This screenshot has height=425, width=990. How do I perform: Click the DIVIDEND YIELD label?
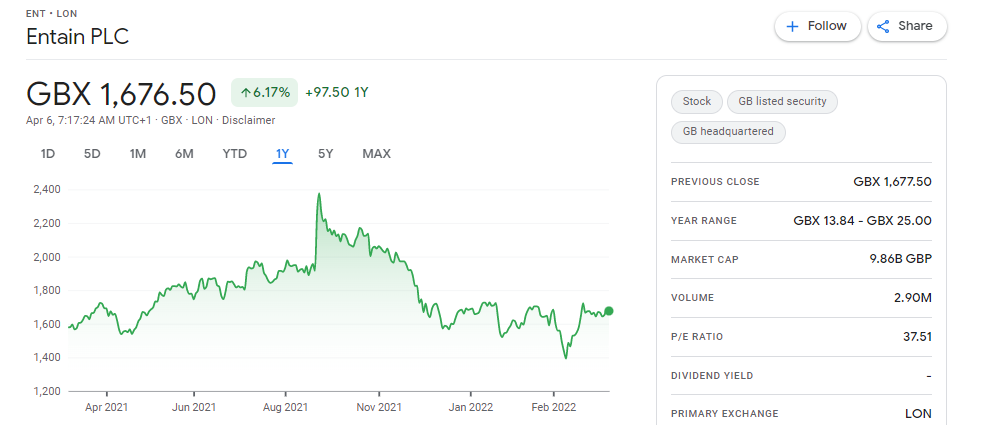712,376
